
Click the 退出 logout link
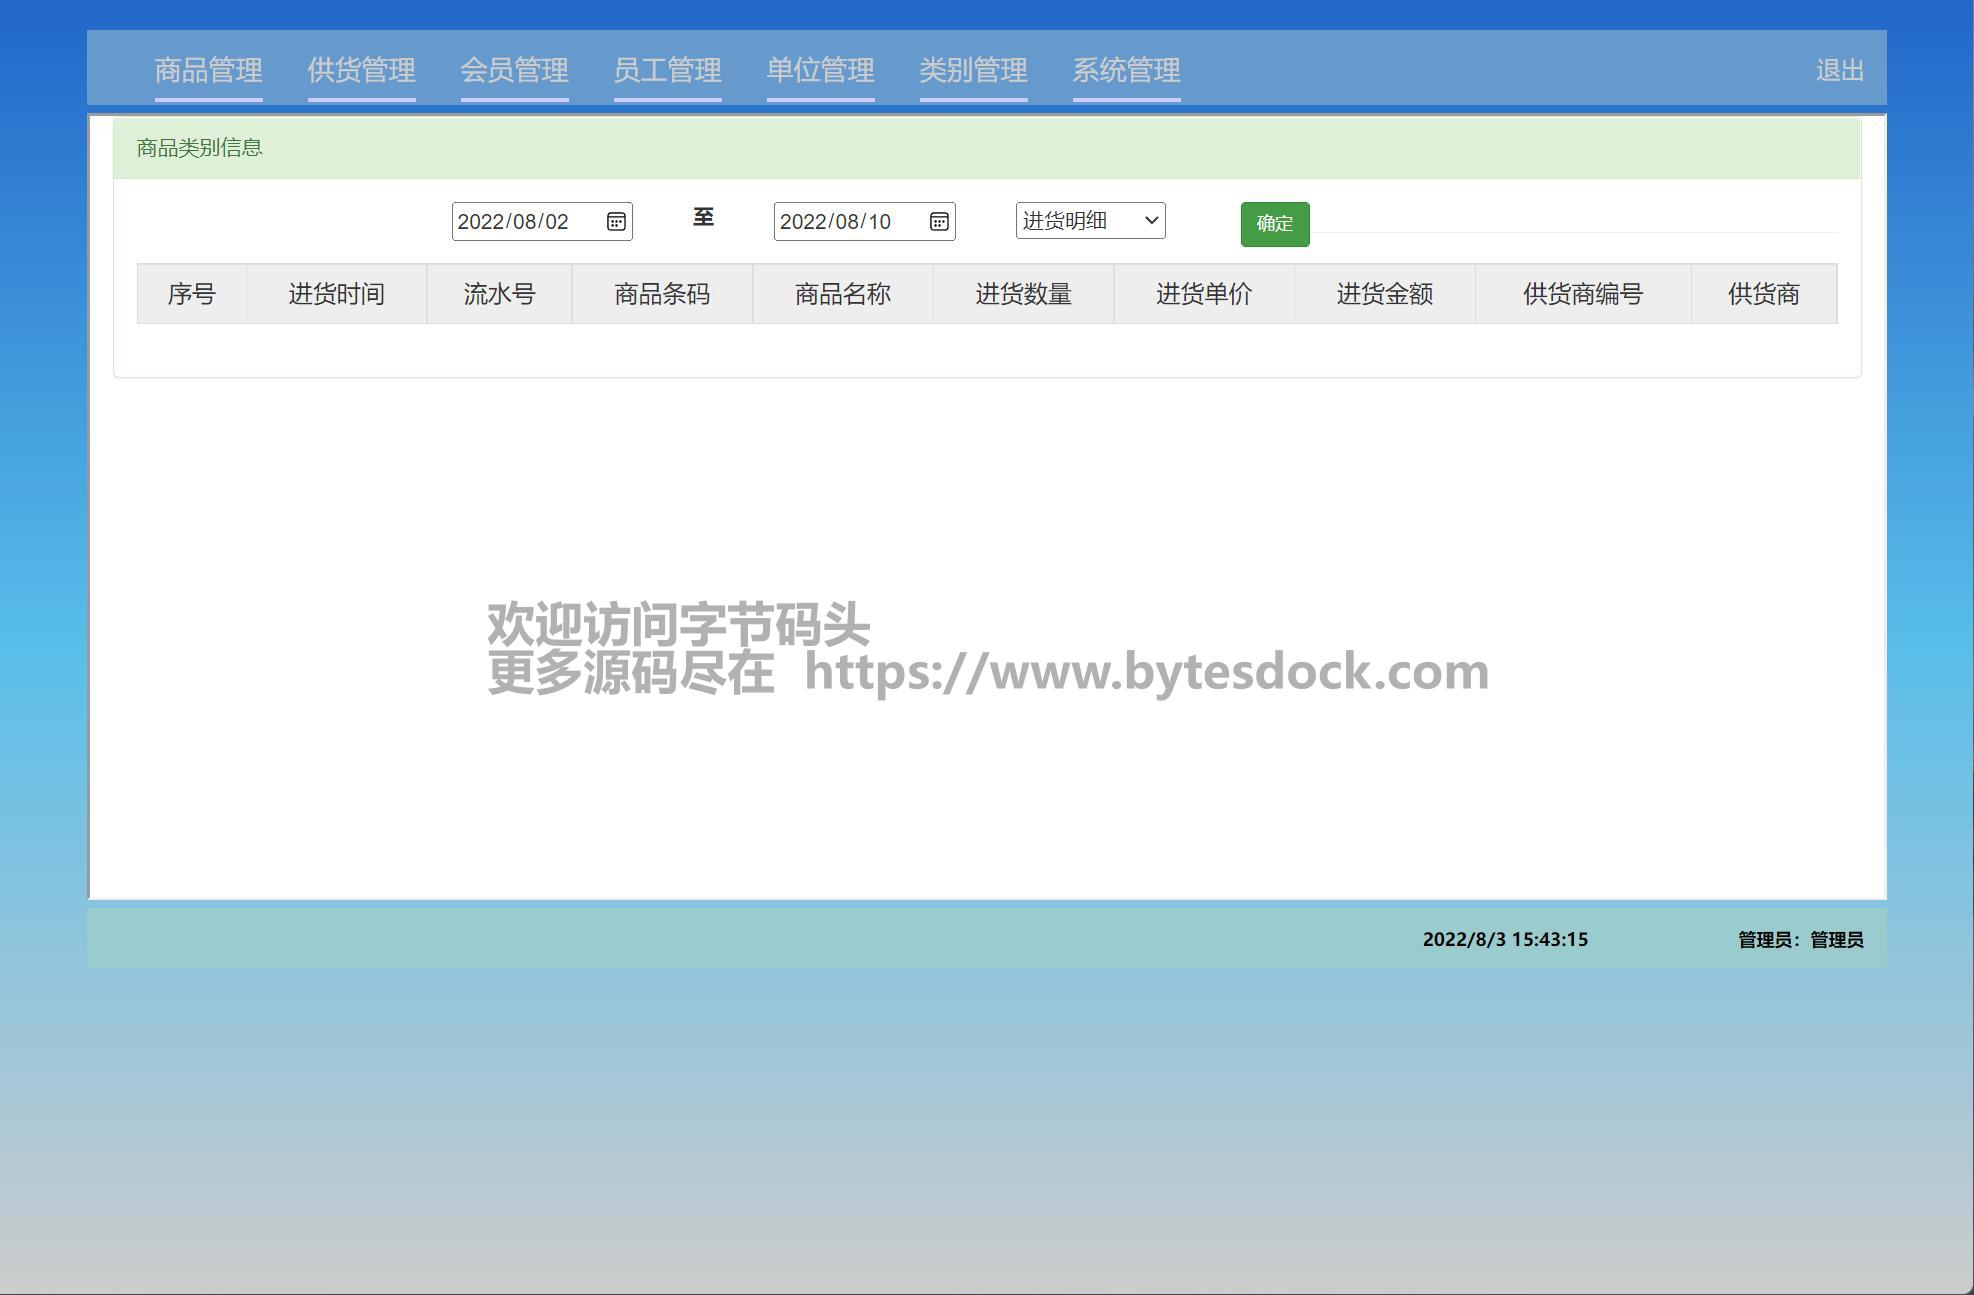(x=1839, y=70)
